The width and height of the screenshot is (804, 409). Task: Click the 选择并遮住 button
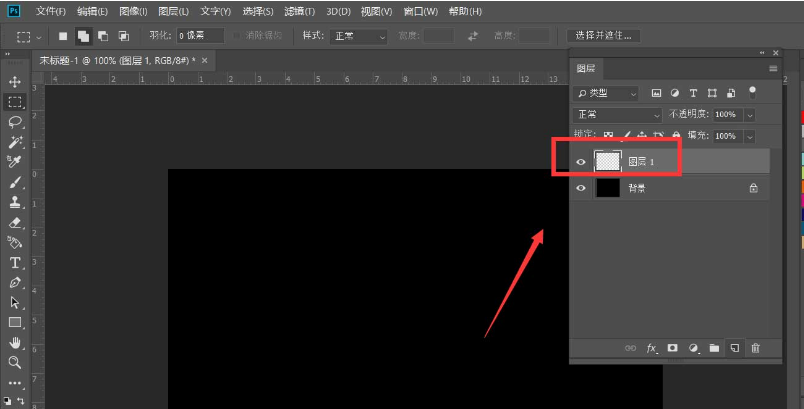[603, 35]
